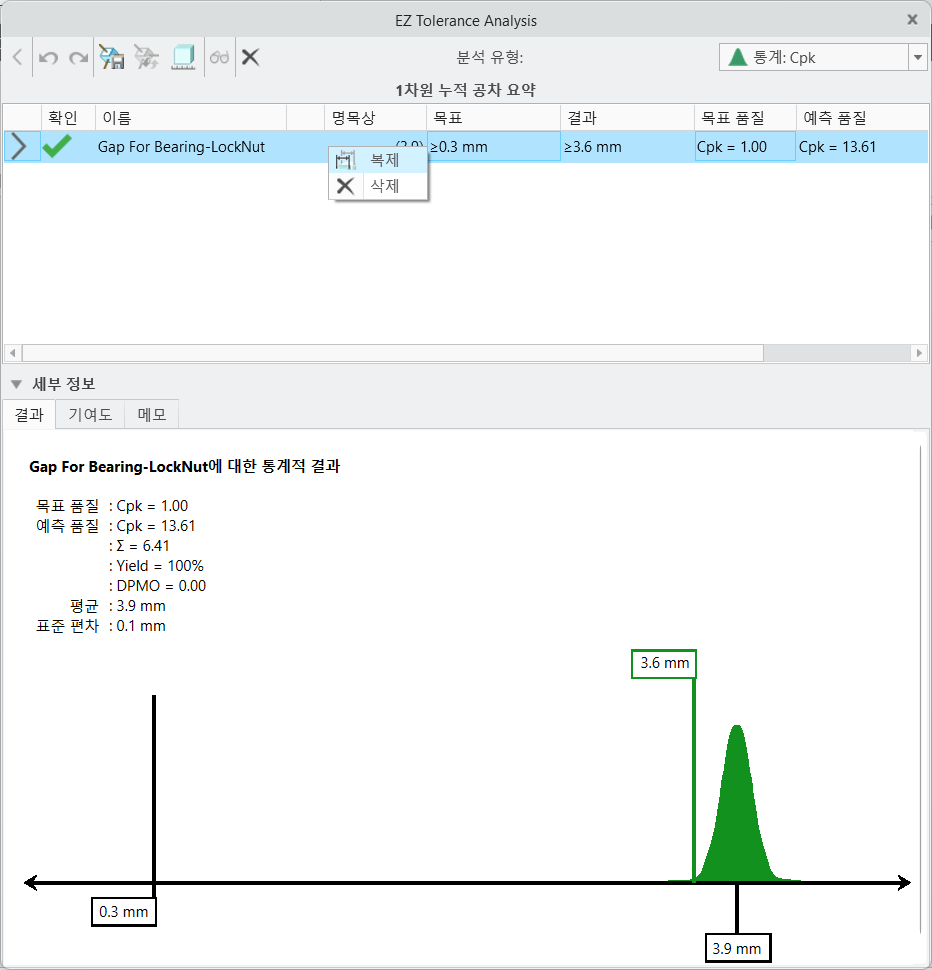Screen dimensions: 932x970
Task: Click the greyed regenerate icon in toolbar
Action: click(147, 58)
